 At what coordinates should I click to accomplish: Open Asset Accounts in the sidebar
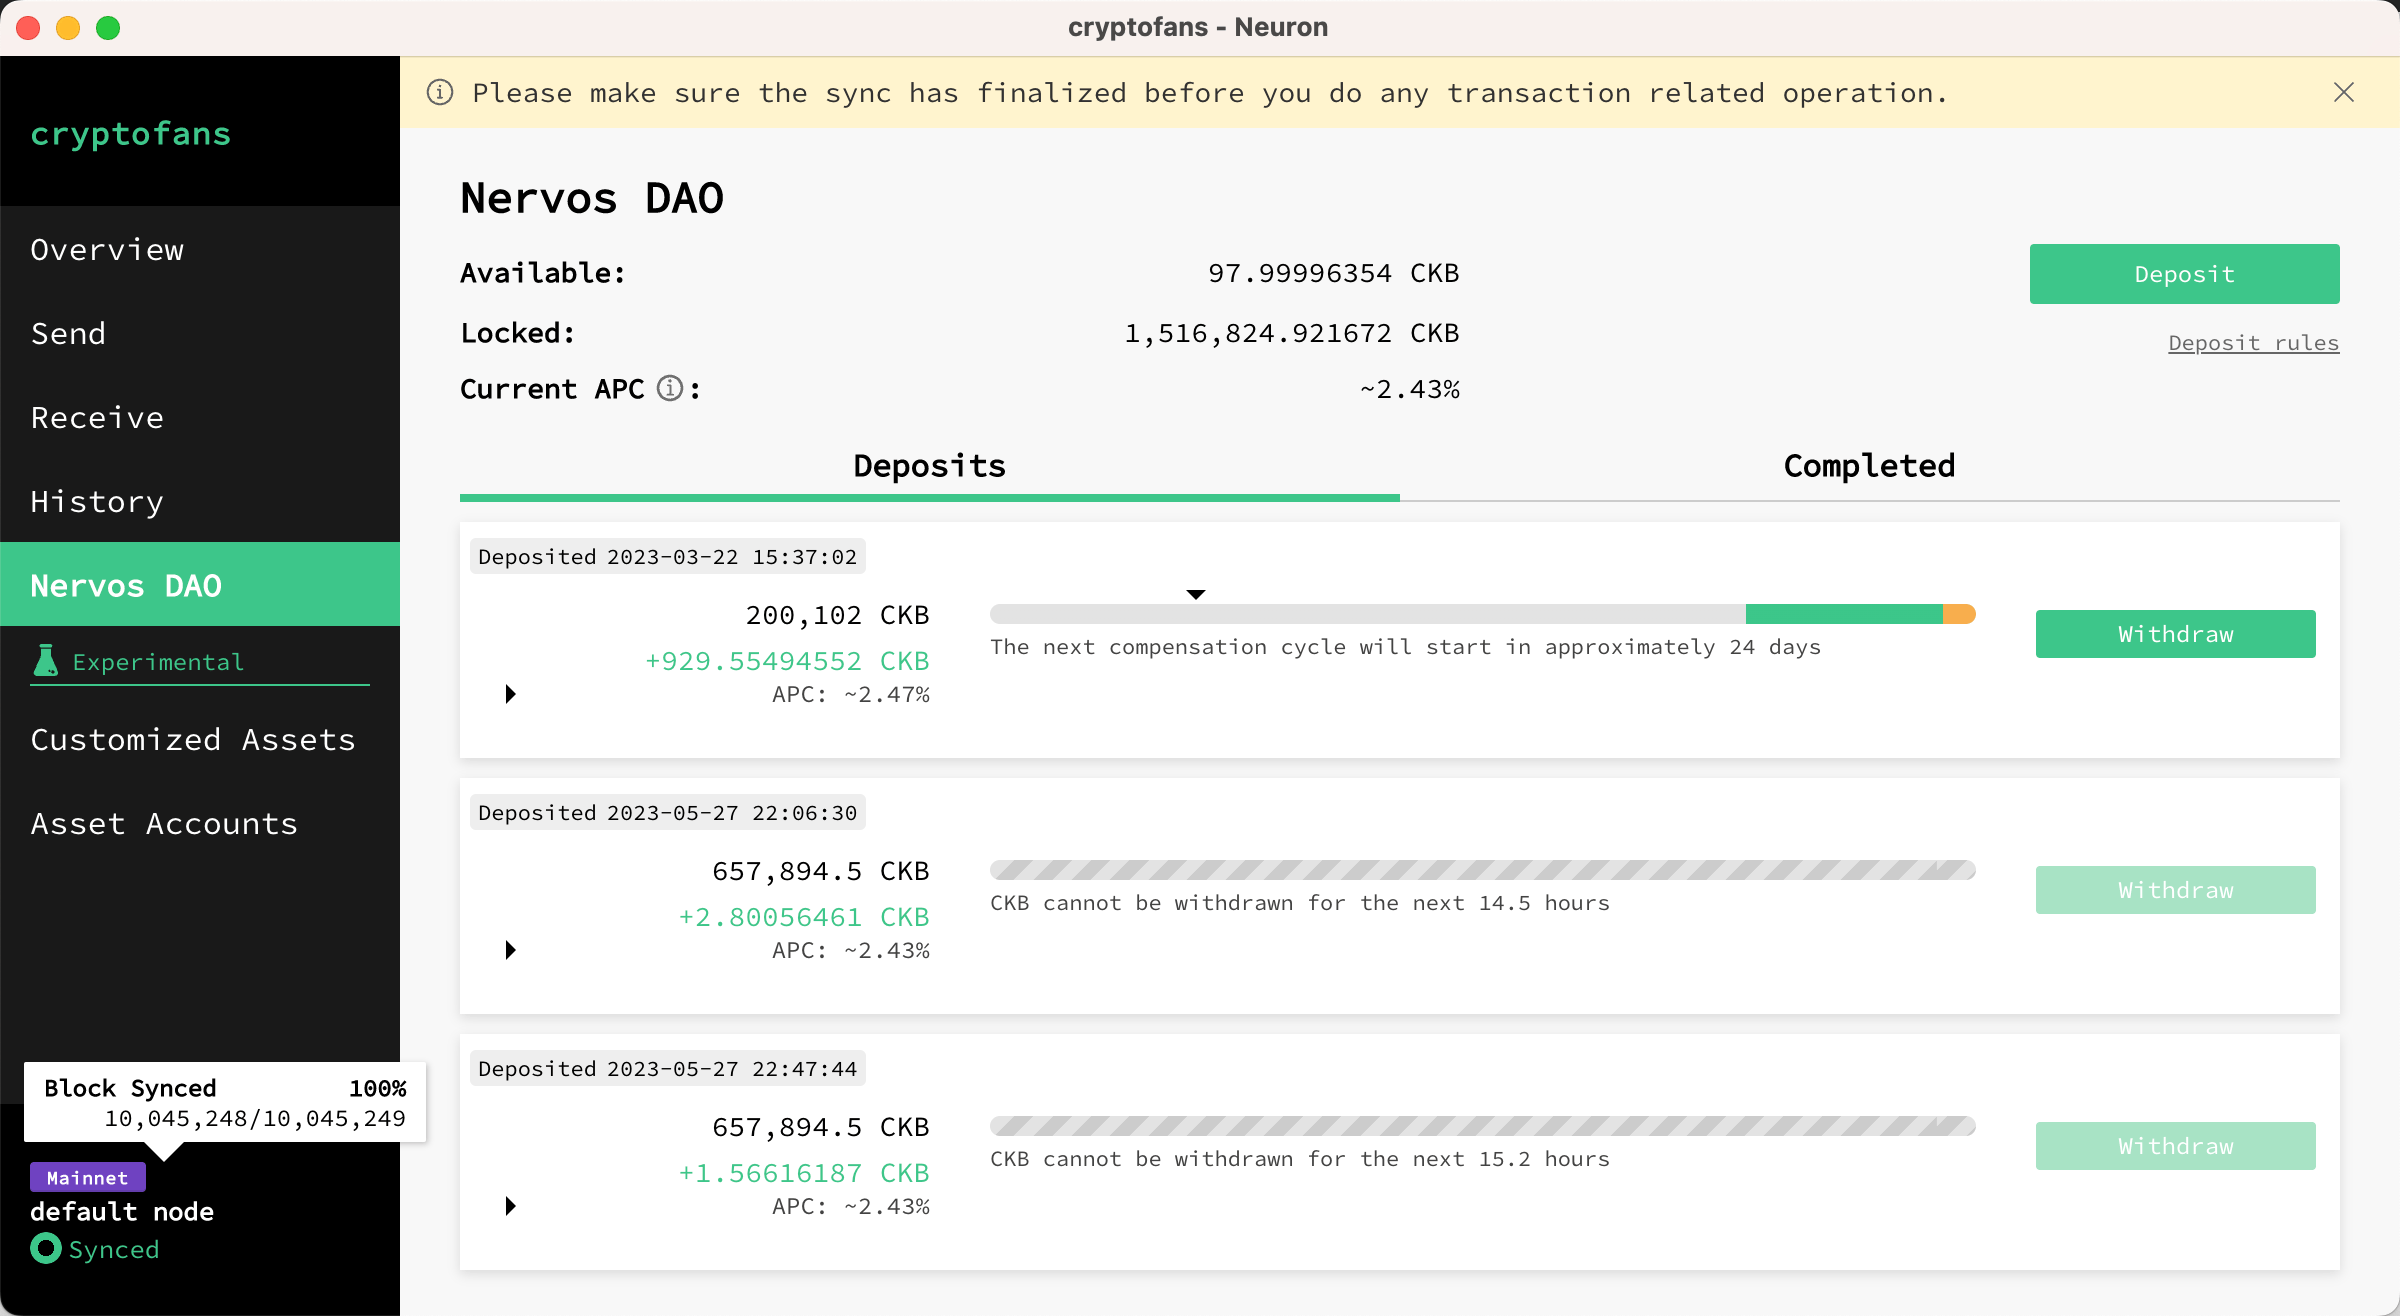coord(164,823)
